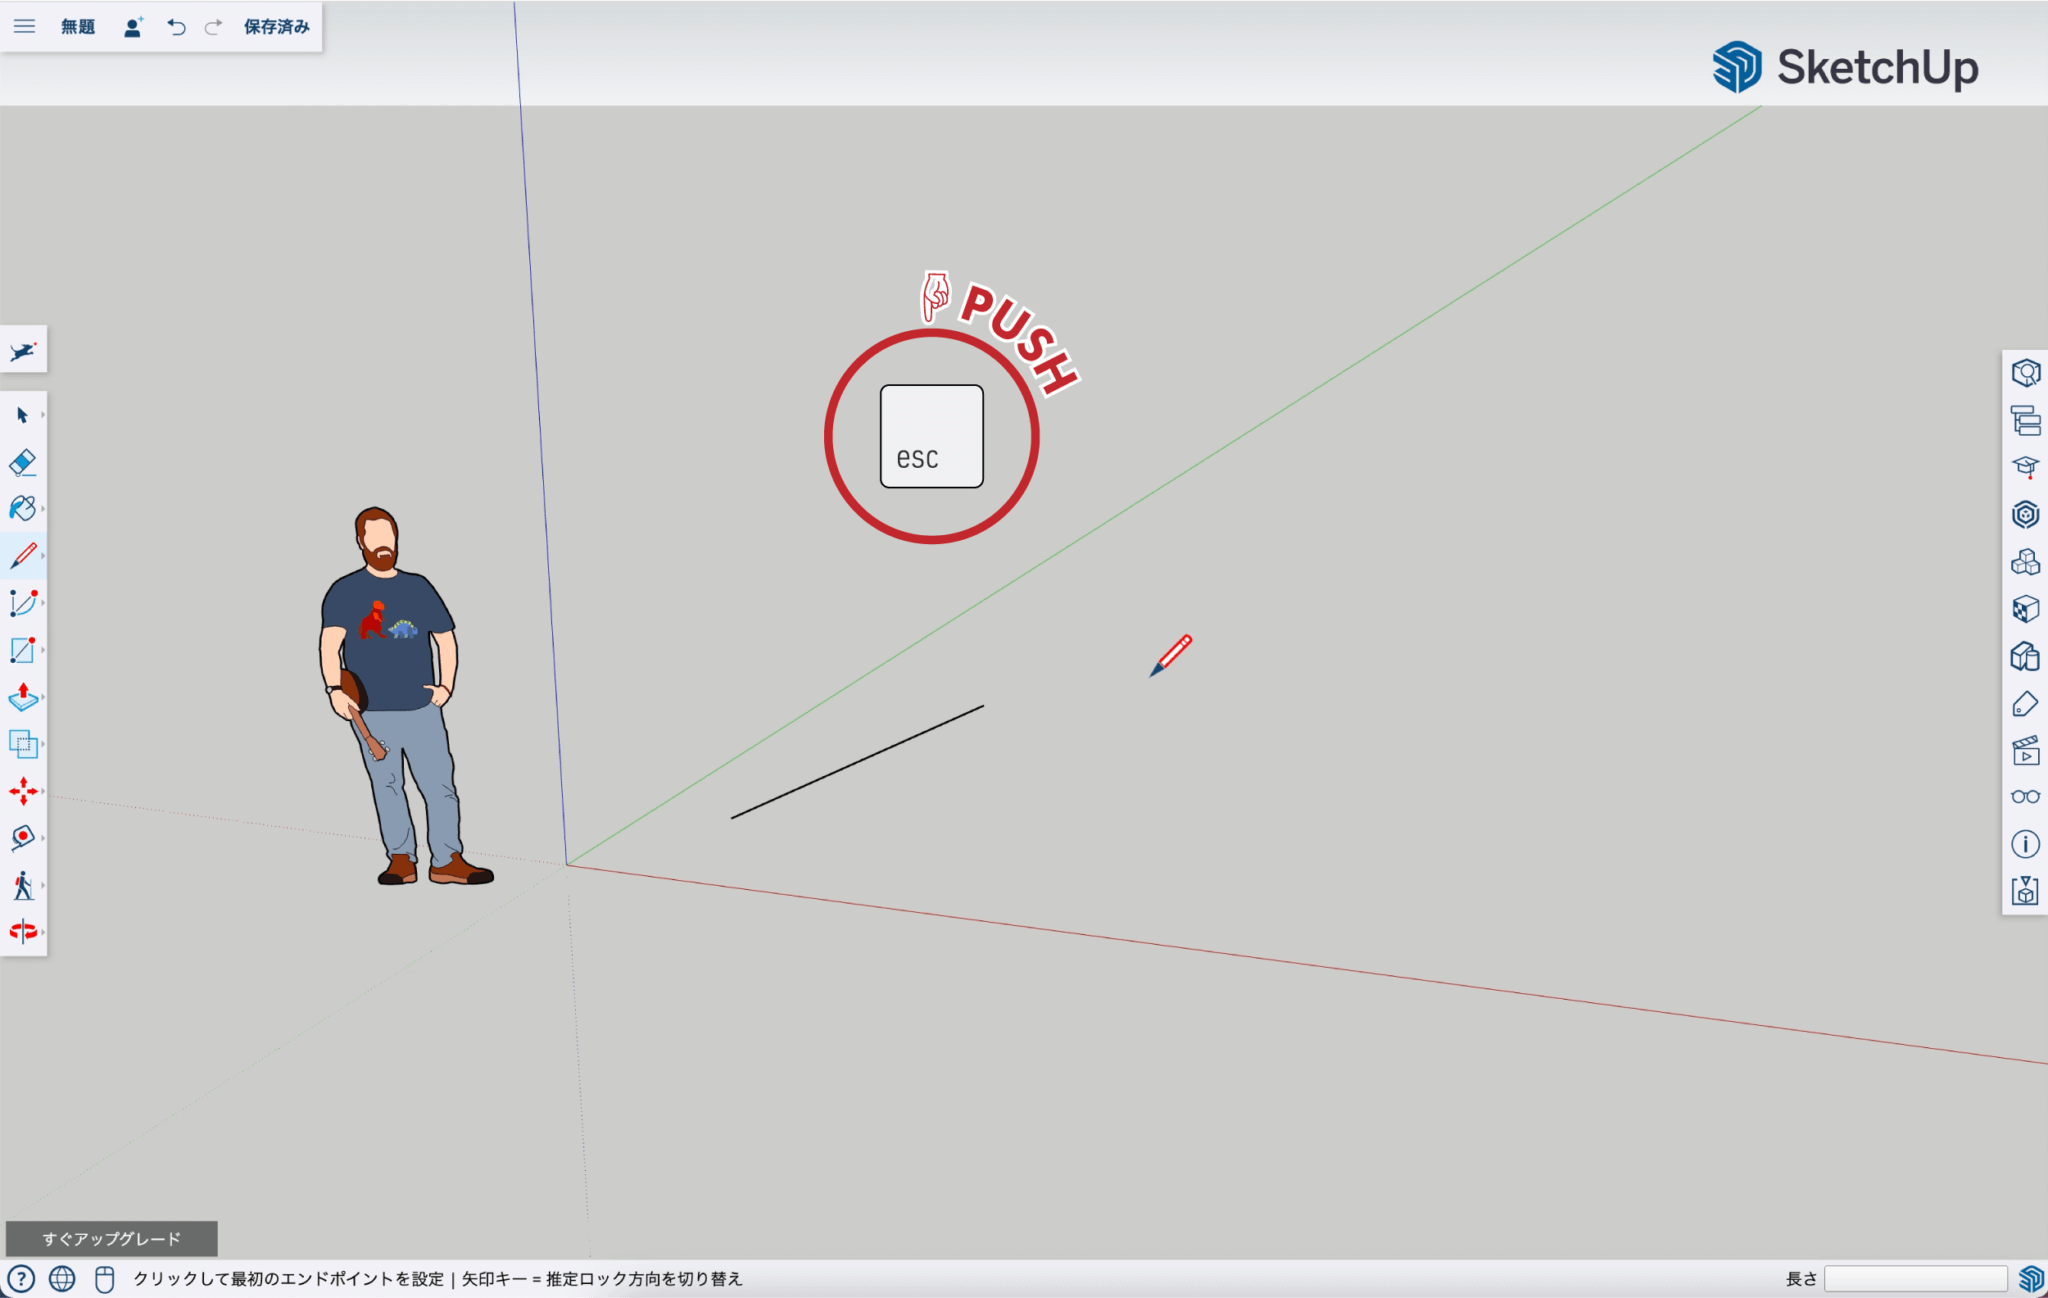Click the 長さ length input field
2048x1298 pixels.
[x=1914, y=1278]
